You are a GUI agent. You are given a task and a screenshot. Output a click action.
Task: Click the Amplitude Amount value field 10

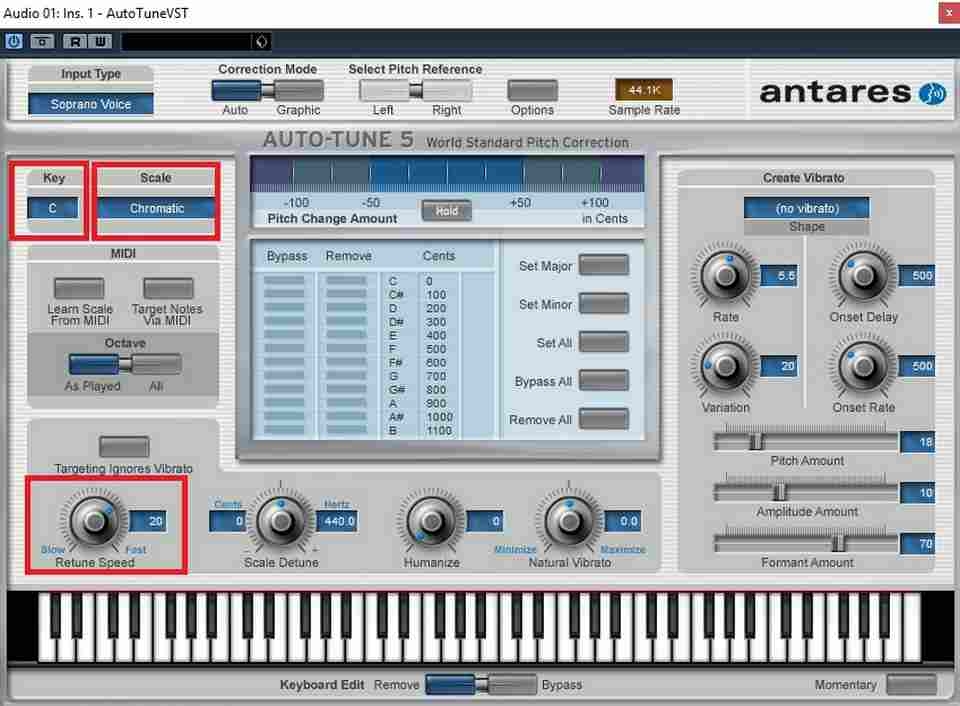pyautogui.click(x=918, y=492)
